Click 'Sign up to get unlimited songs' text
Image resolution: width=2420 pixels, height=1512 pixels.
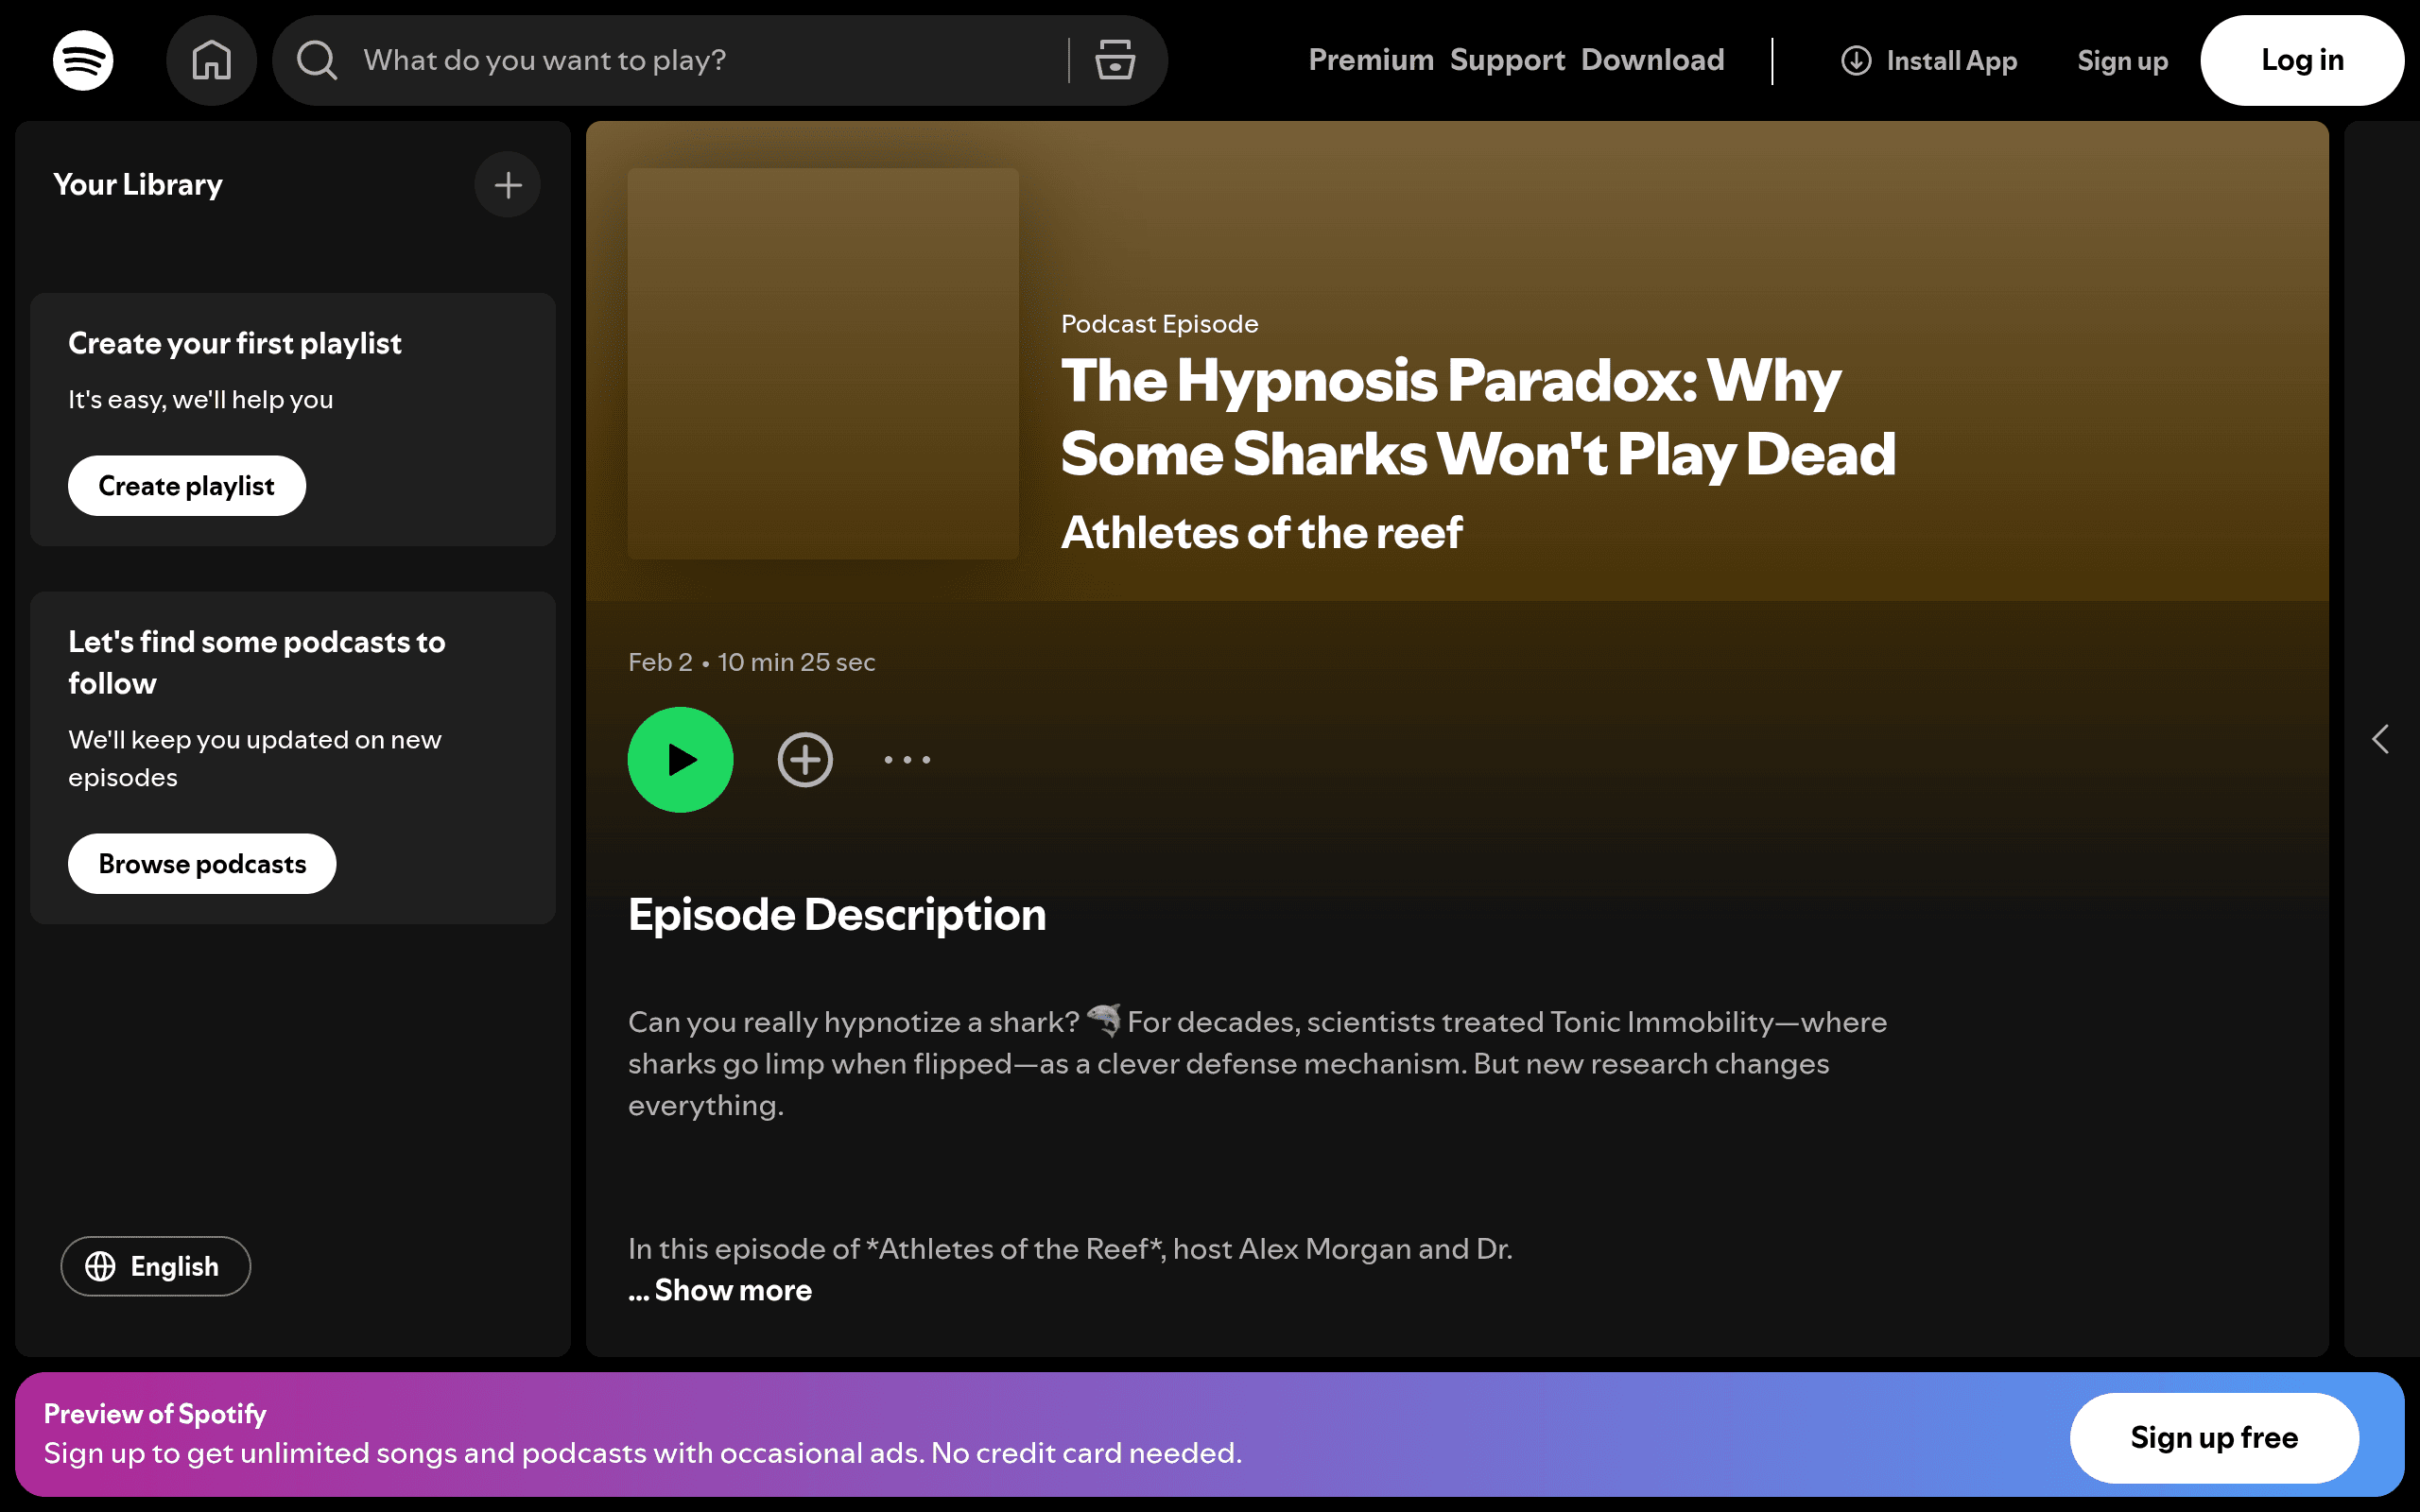(643, 1453)
